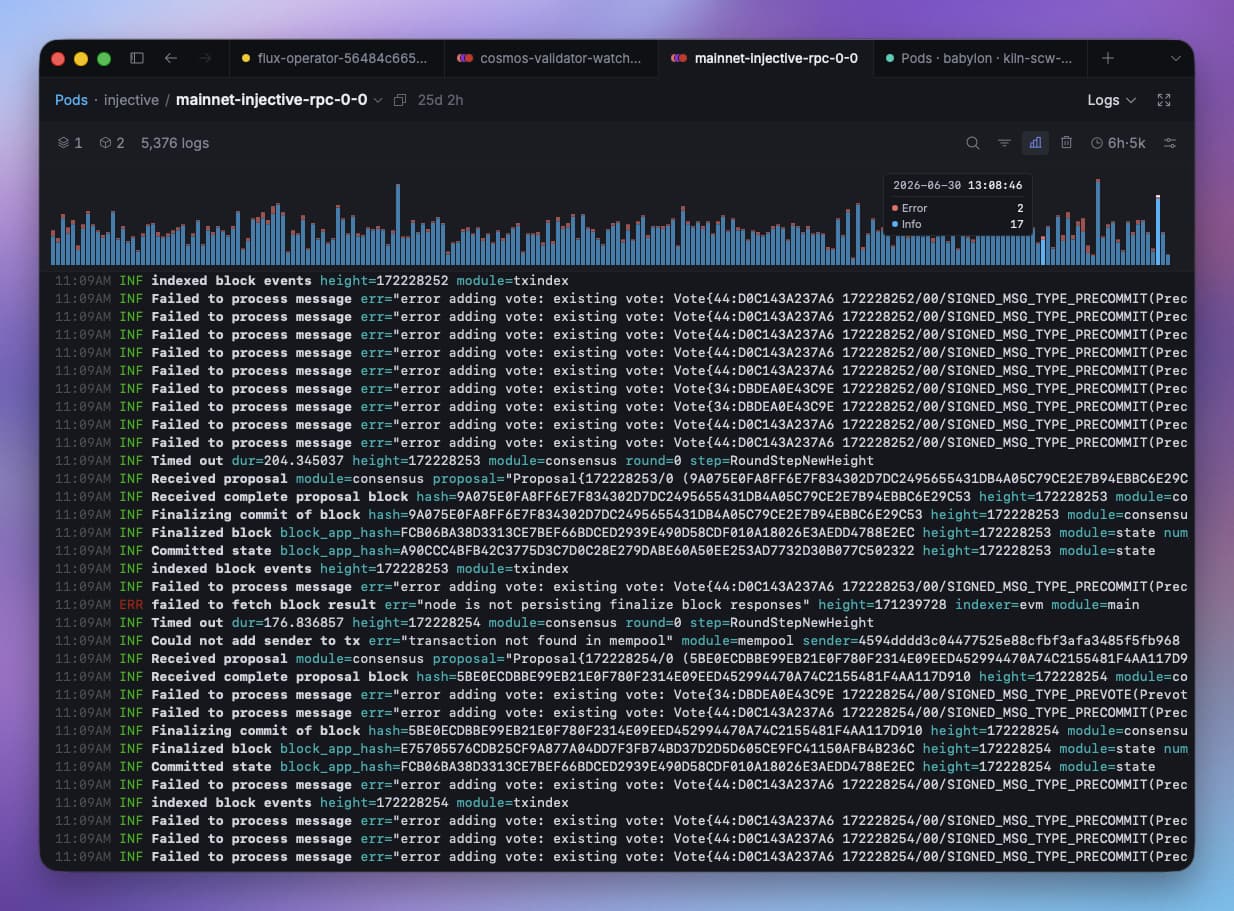
Task: Select 'Finalized block' line with block_app_hash=FCB06BA38
Action: pyautogui.click(x=621, y=533)
